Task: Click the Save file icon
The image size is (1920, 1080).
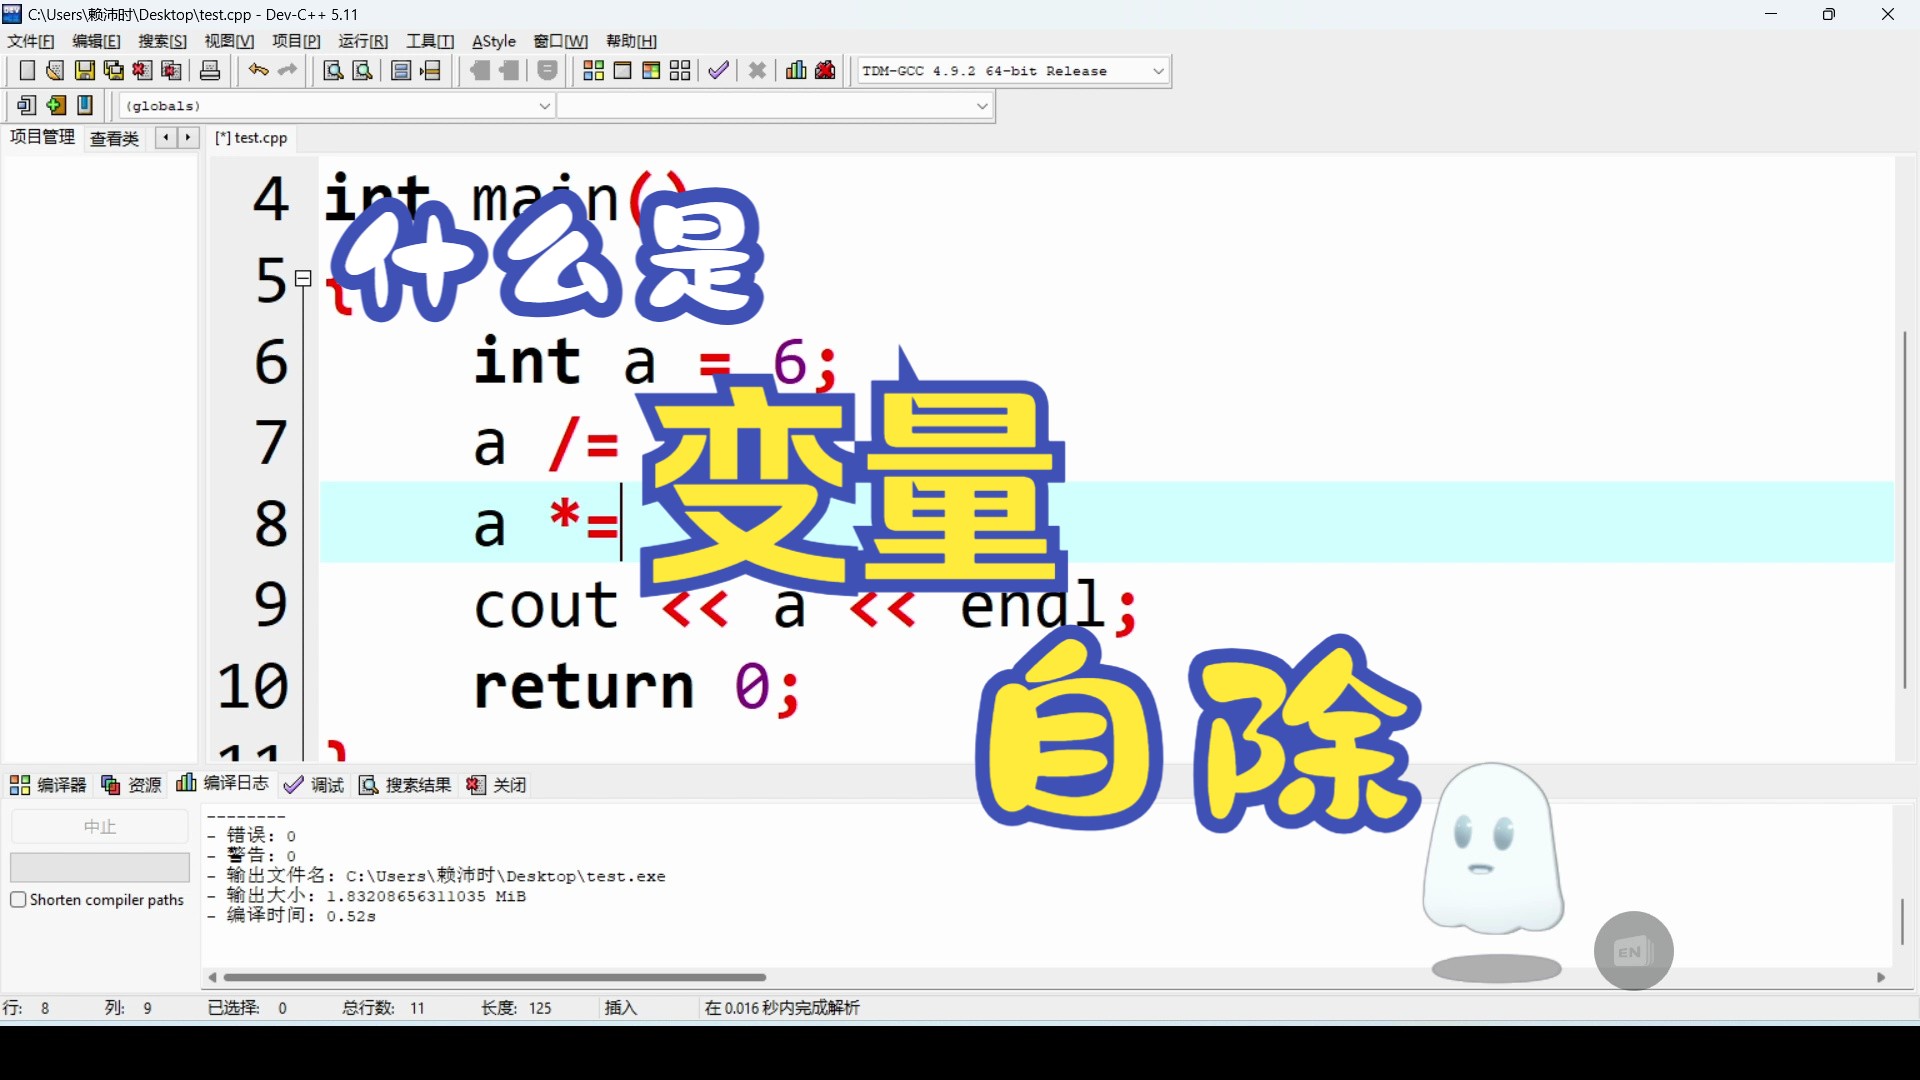Action: point(85,71)
